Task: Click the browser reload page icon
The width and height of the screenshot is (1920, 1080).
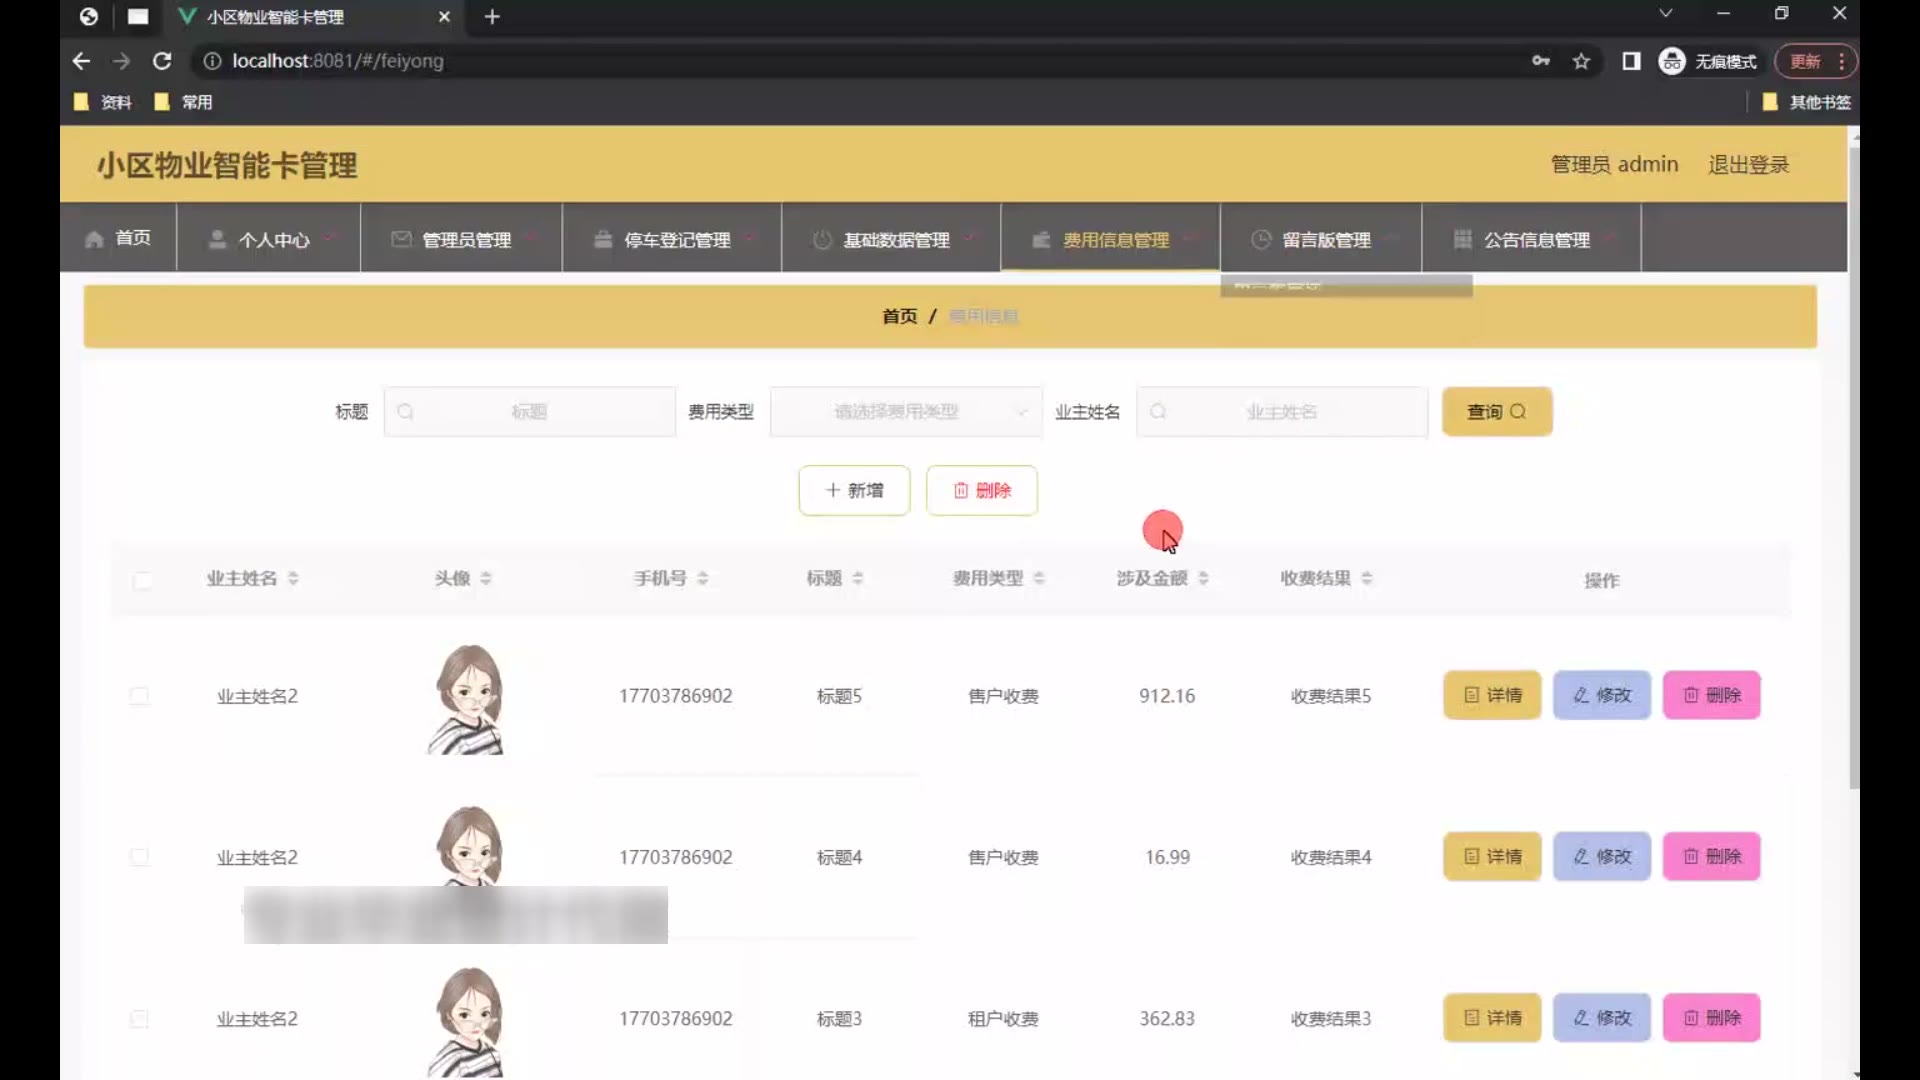Action: 162,61
